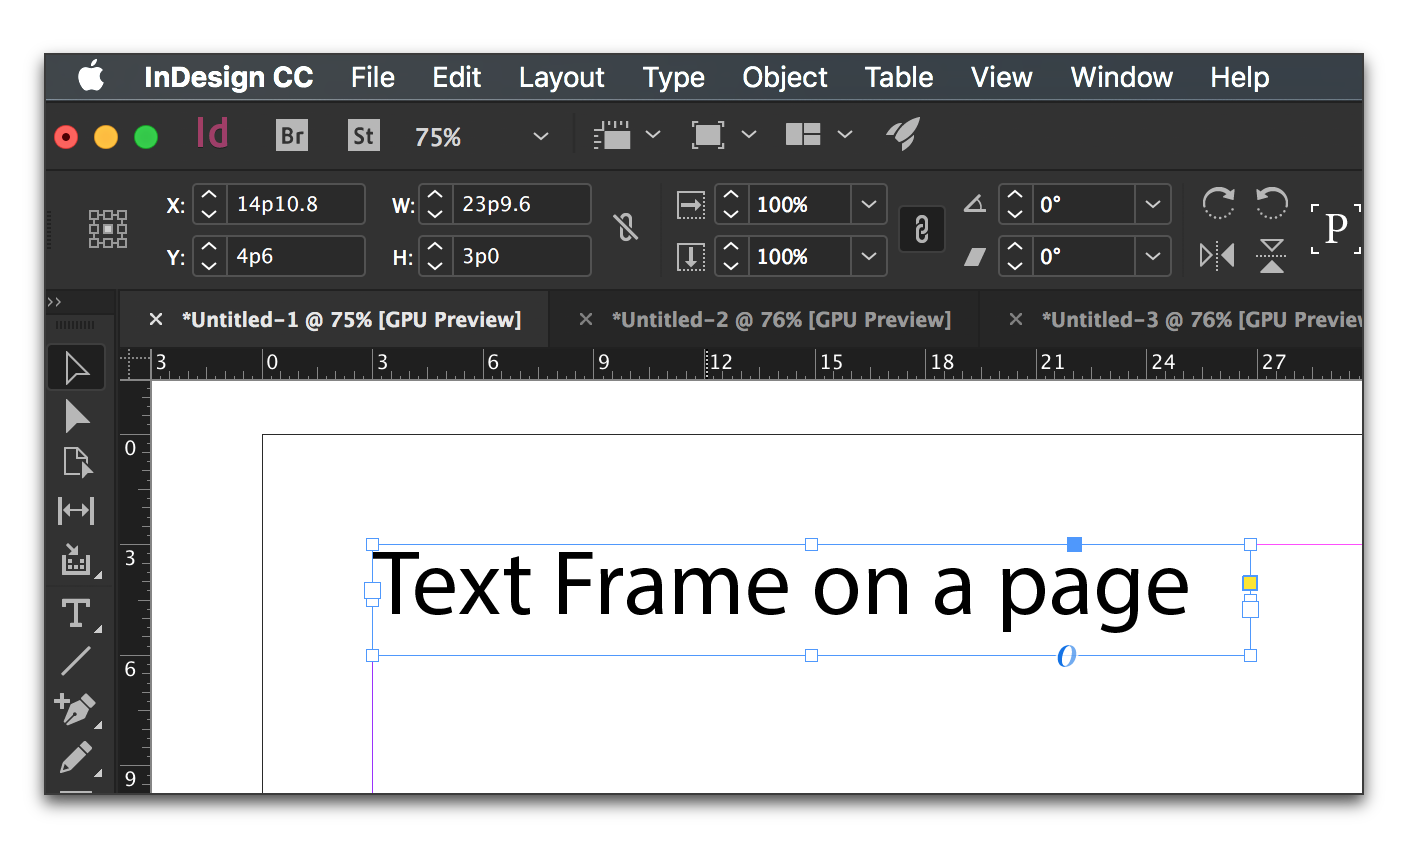This screenshot has width=1408, height=847.
Task: Select the Page tool
Action: tap(76, 462)
